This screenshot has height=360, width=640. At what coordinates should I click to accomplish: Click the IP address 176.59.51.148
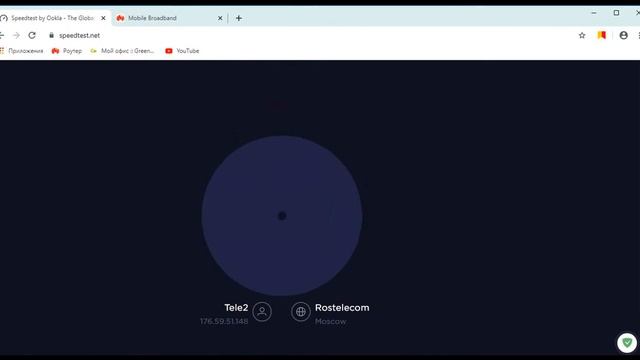click(x=224, y=322)
